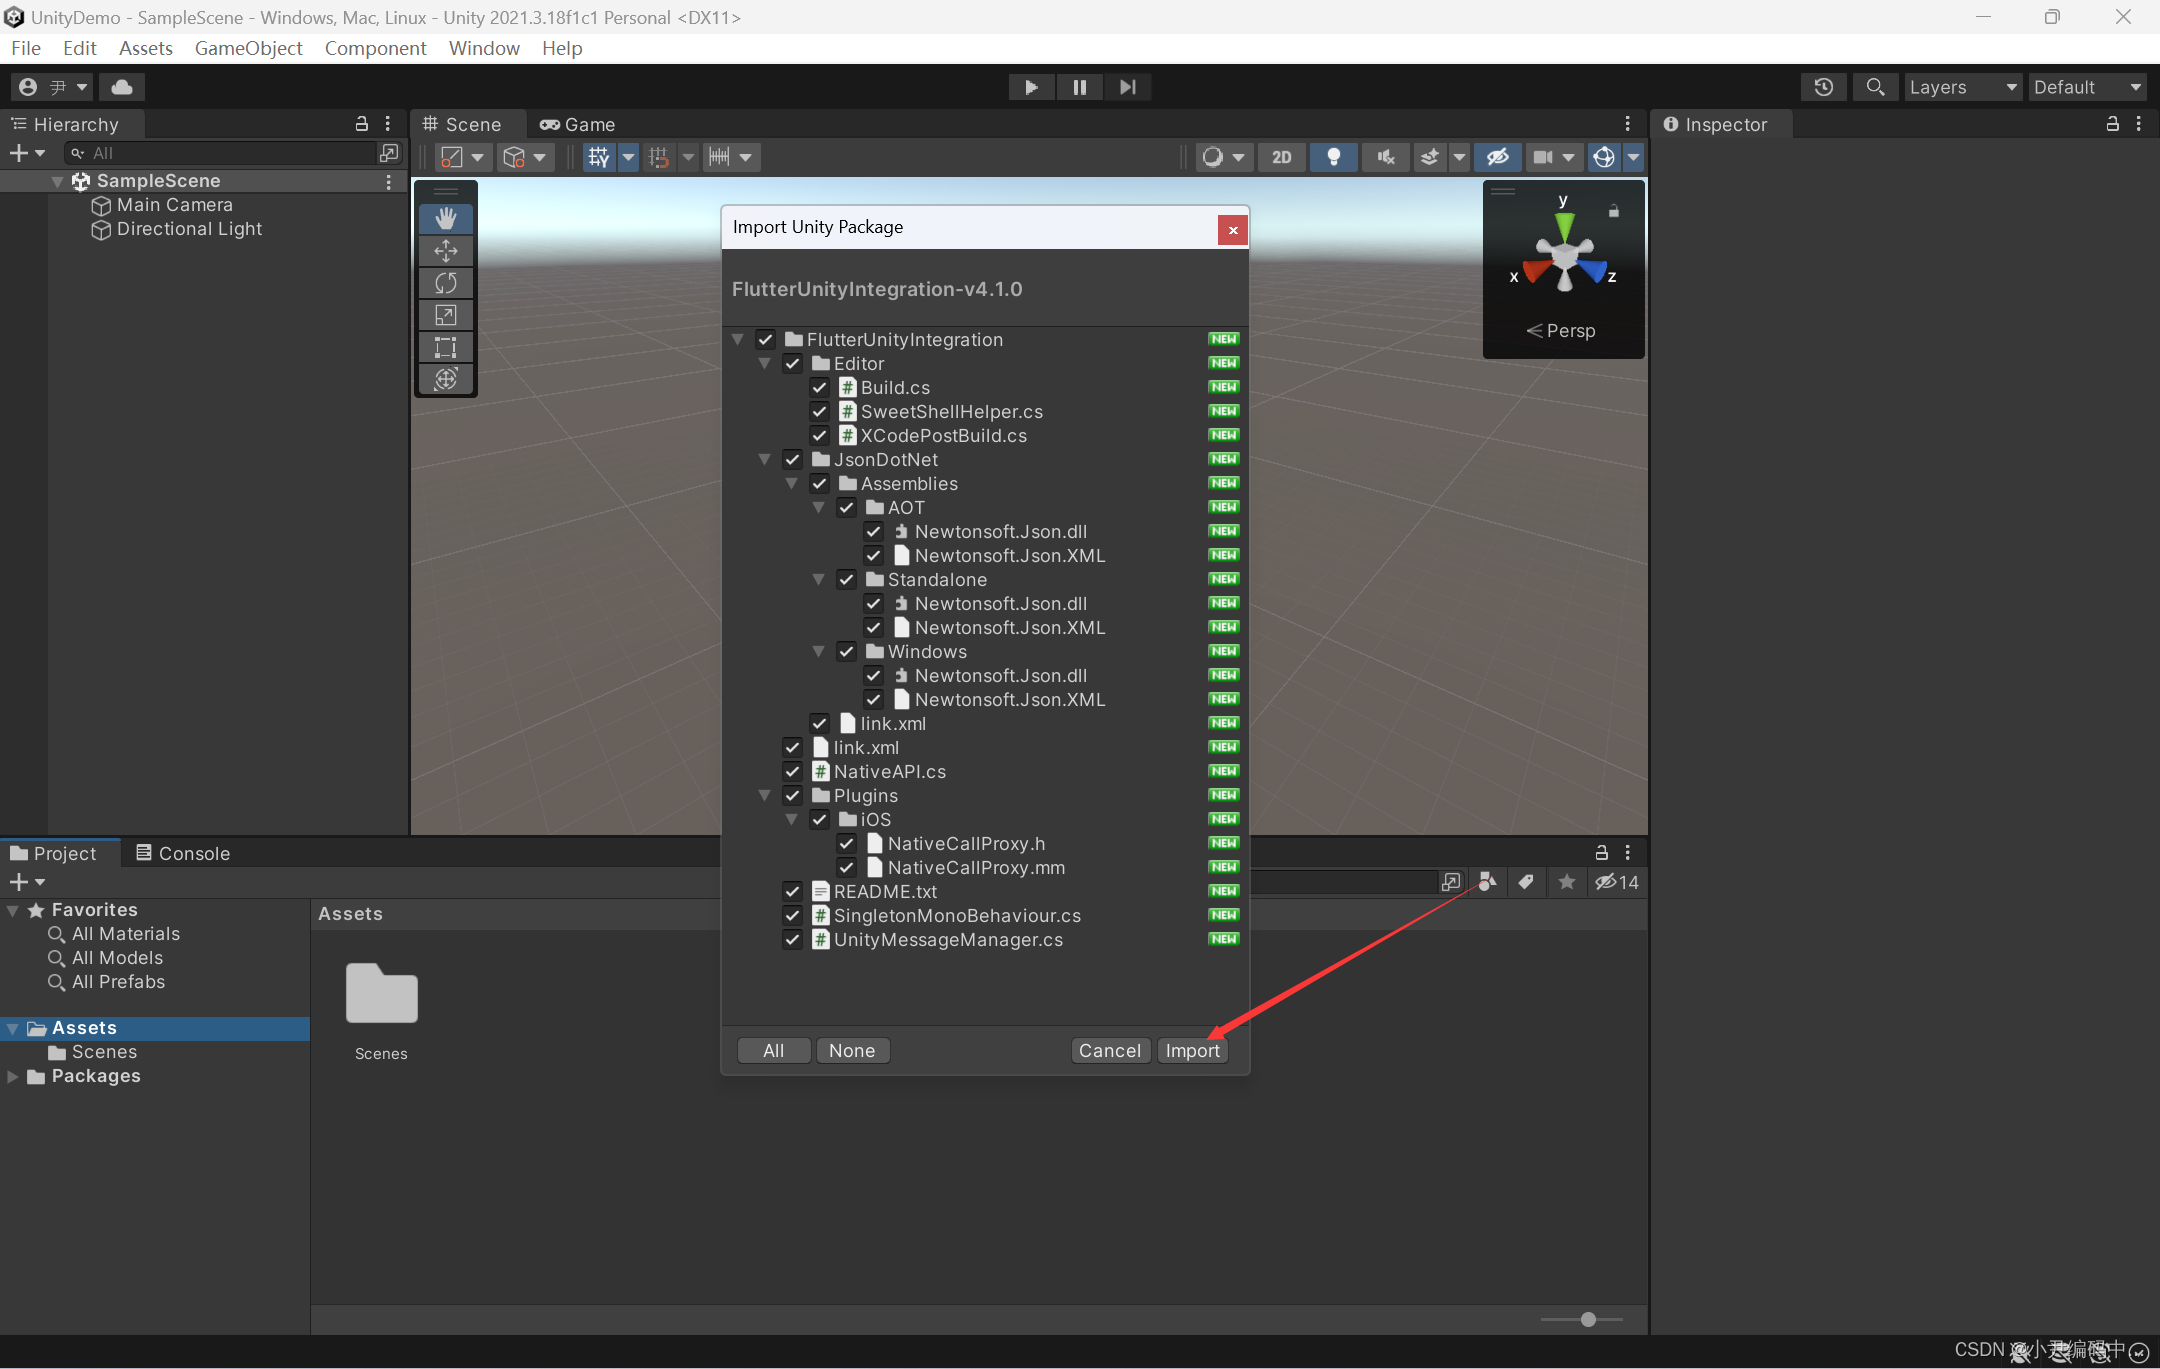Toggle scene effects icon

coord(1430,157)
